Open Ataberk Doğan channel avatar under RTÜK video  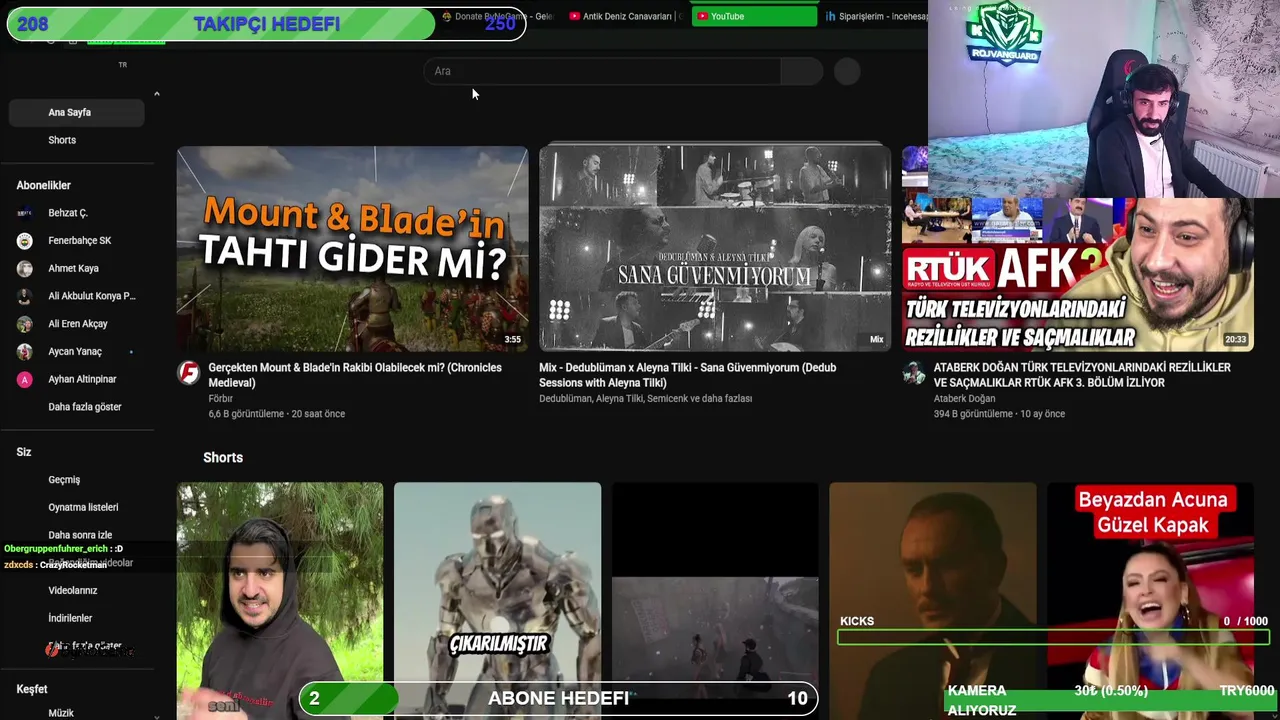click(914, 373)
